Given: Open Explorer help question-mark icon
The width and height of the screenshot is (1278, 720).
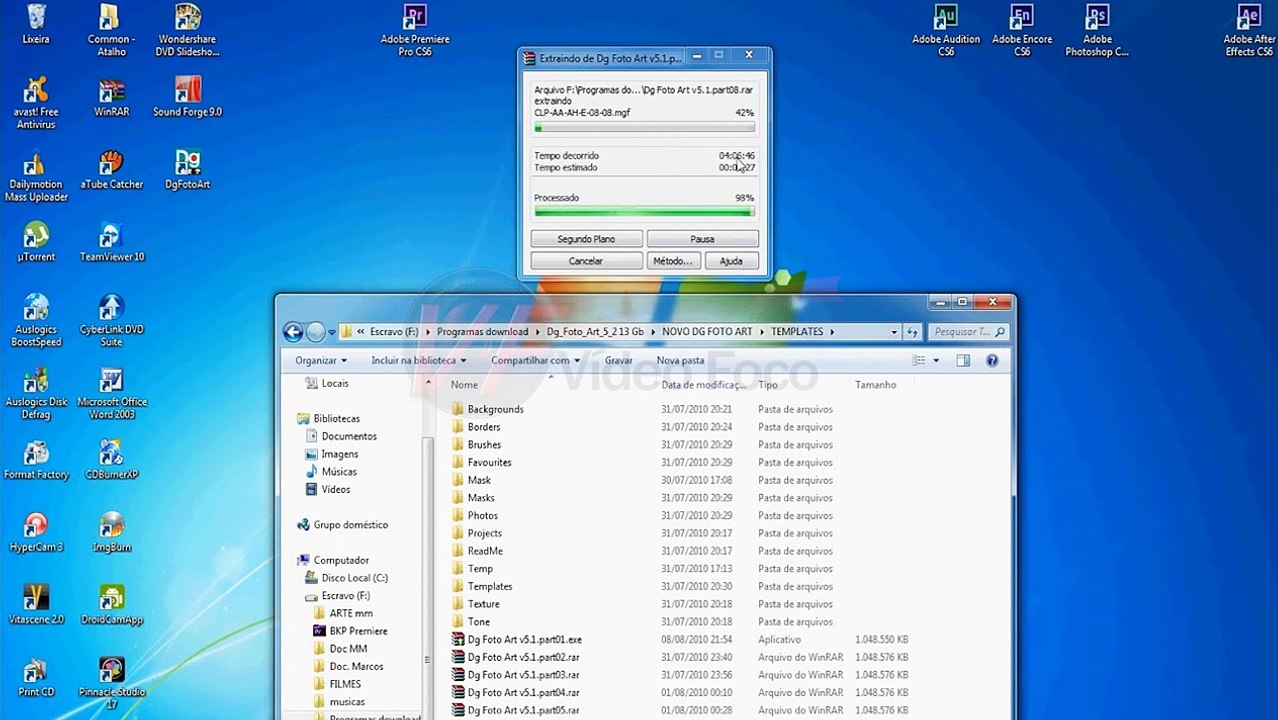Looking at the screenshot, I should (991, 360).
